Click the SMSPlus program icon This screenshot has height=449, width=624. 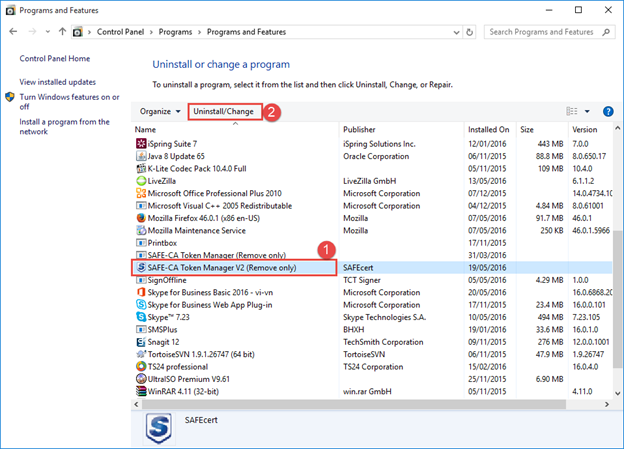click(x=141, y=329)
